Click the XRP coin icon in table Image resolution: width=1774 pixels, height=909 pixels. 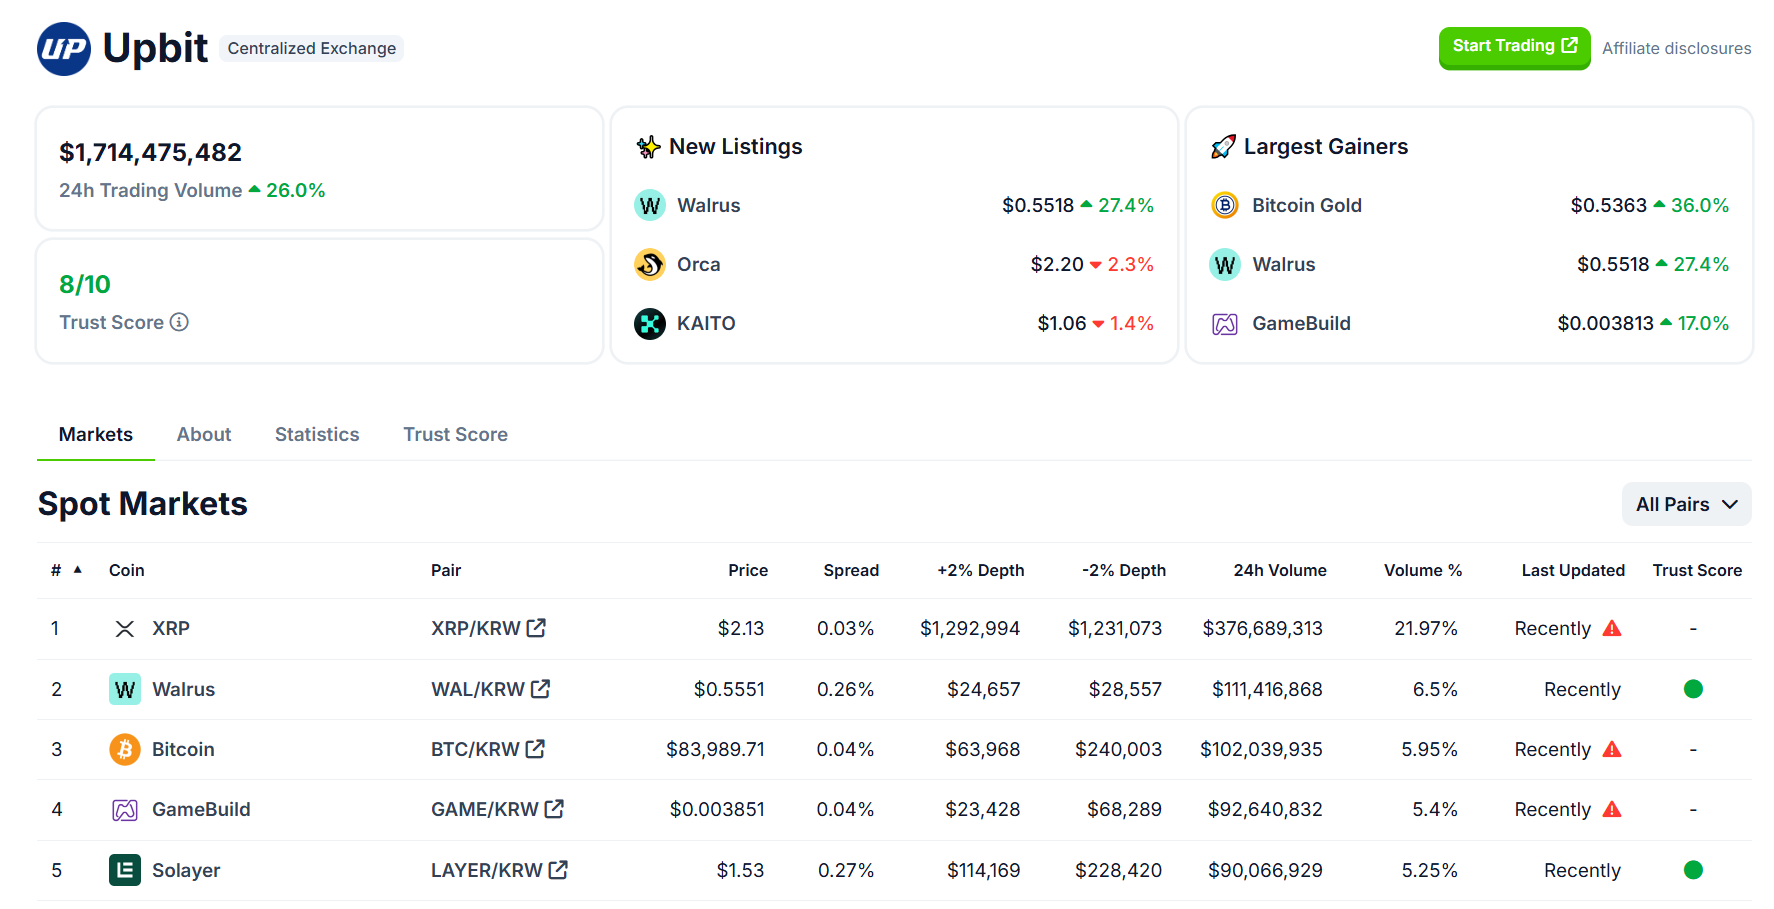pyautogui.click(x=125, y=629)
